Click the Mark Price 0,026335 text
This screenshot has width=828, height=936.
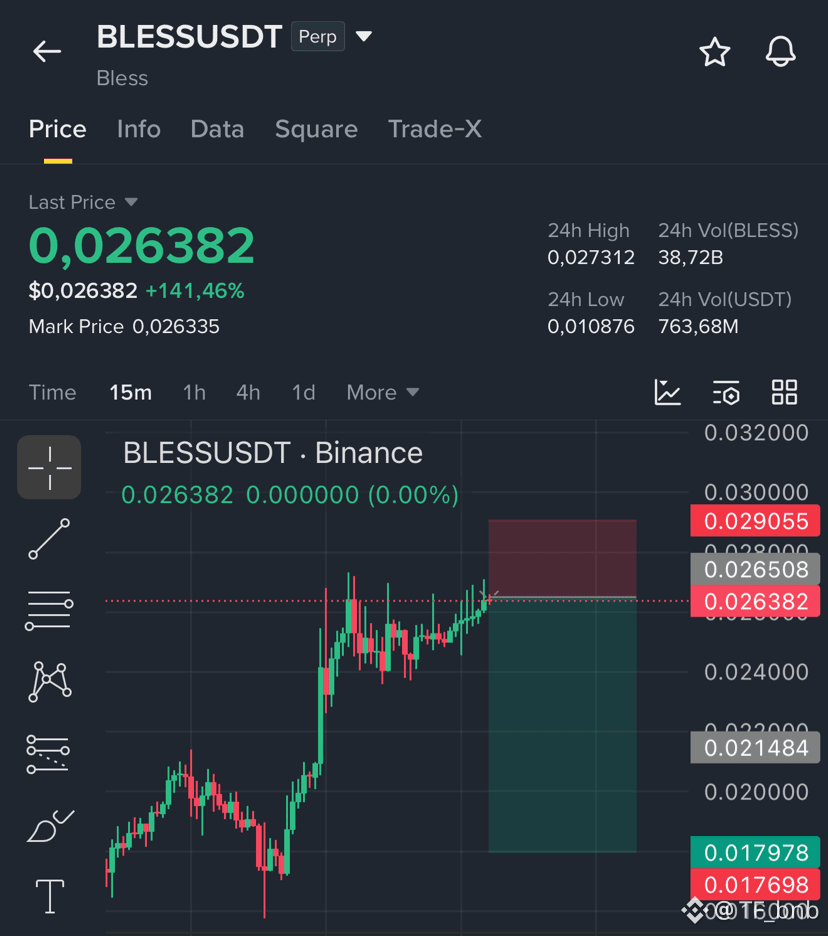coord(124,327)
